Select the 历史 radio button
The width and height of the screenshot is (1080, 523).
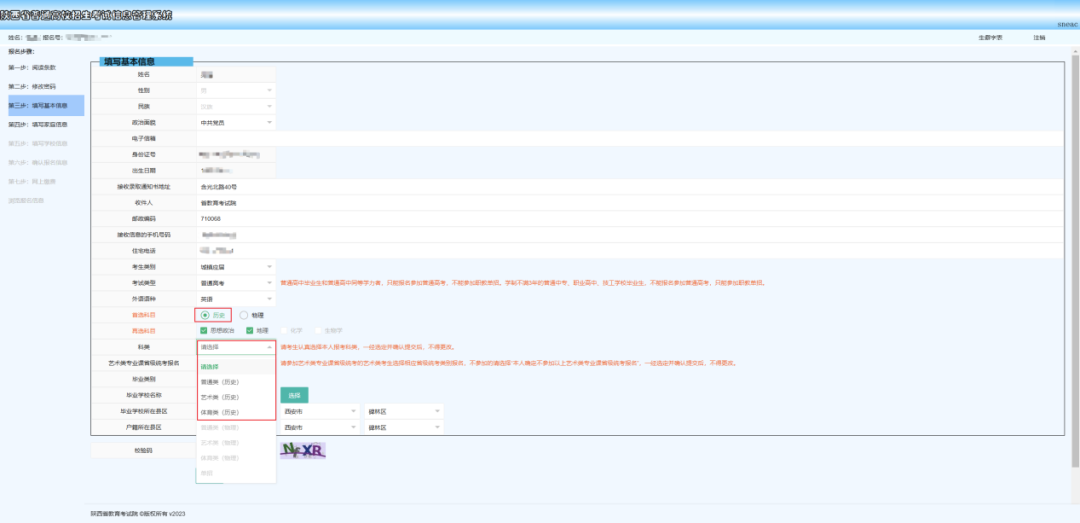205,315
